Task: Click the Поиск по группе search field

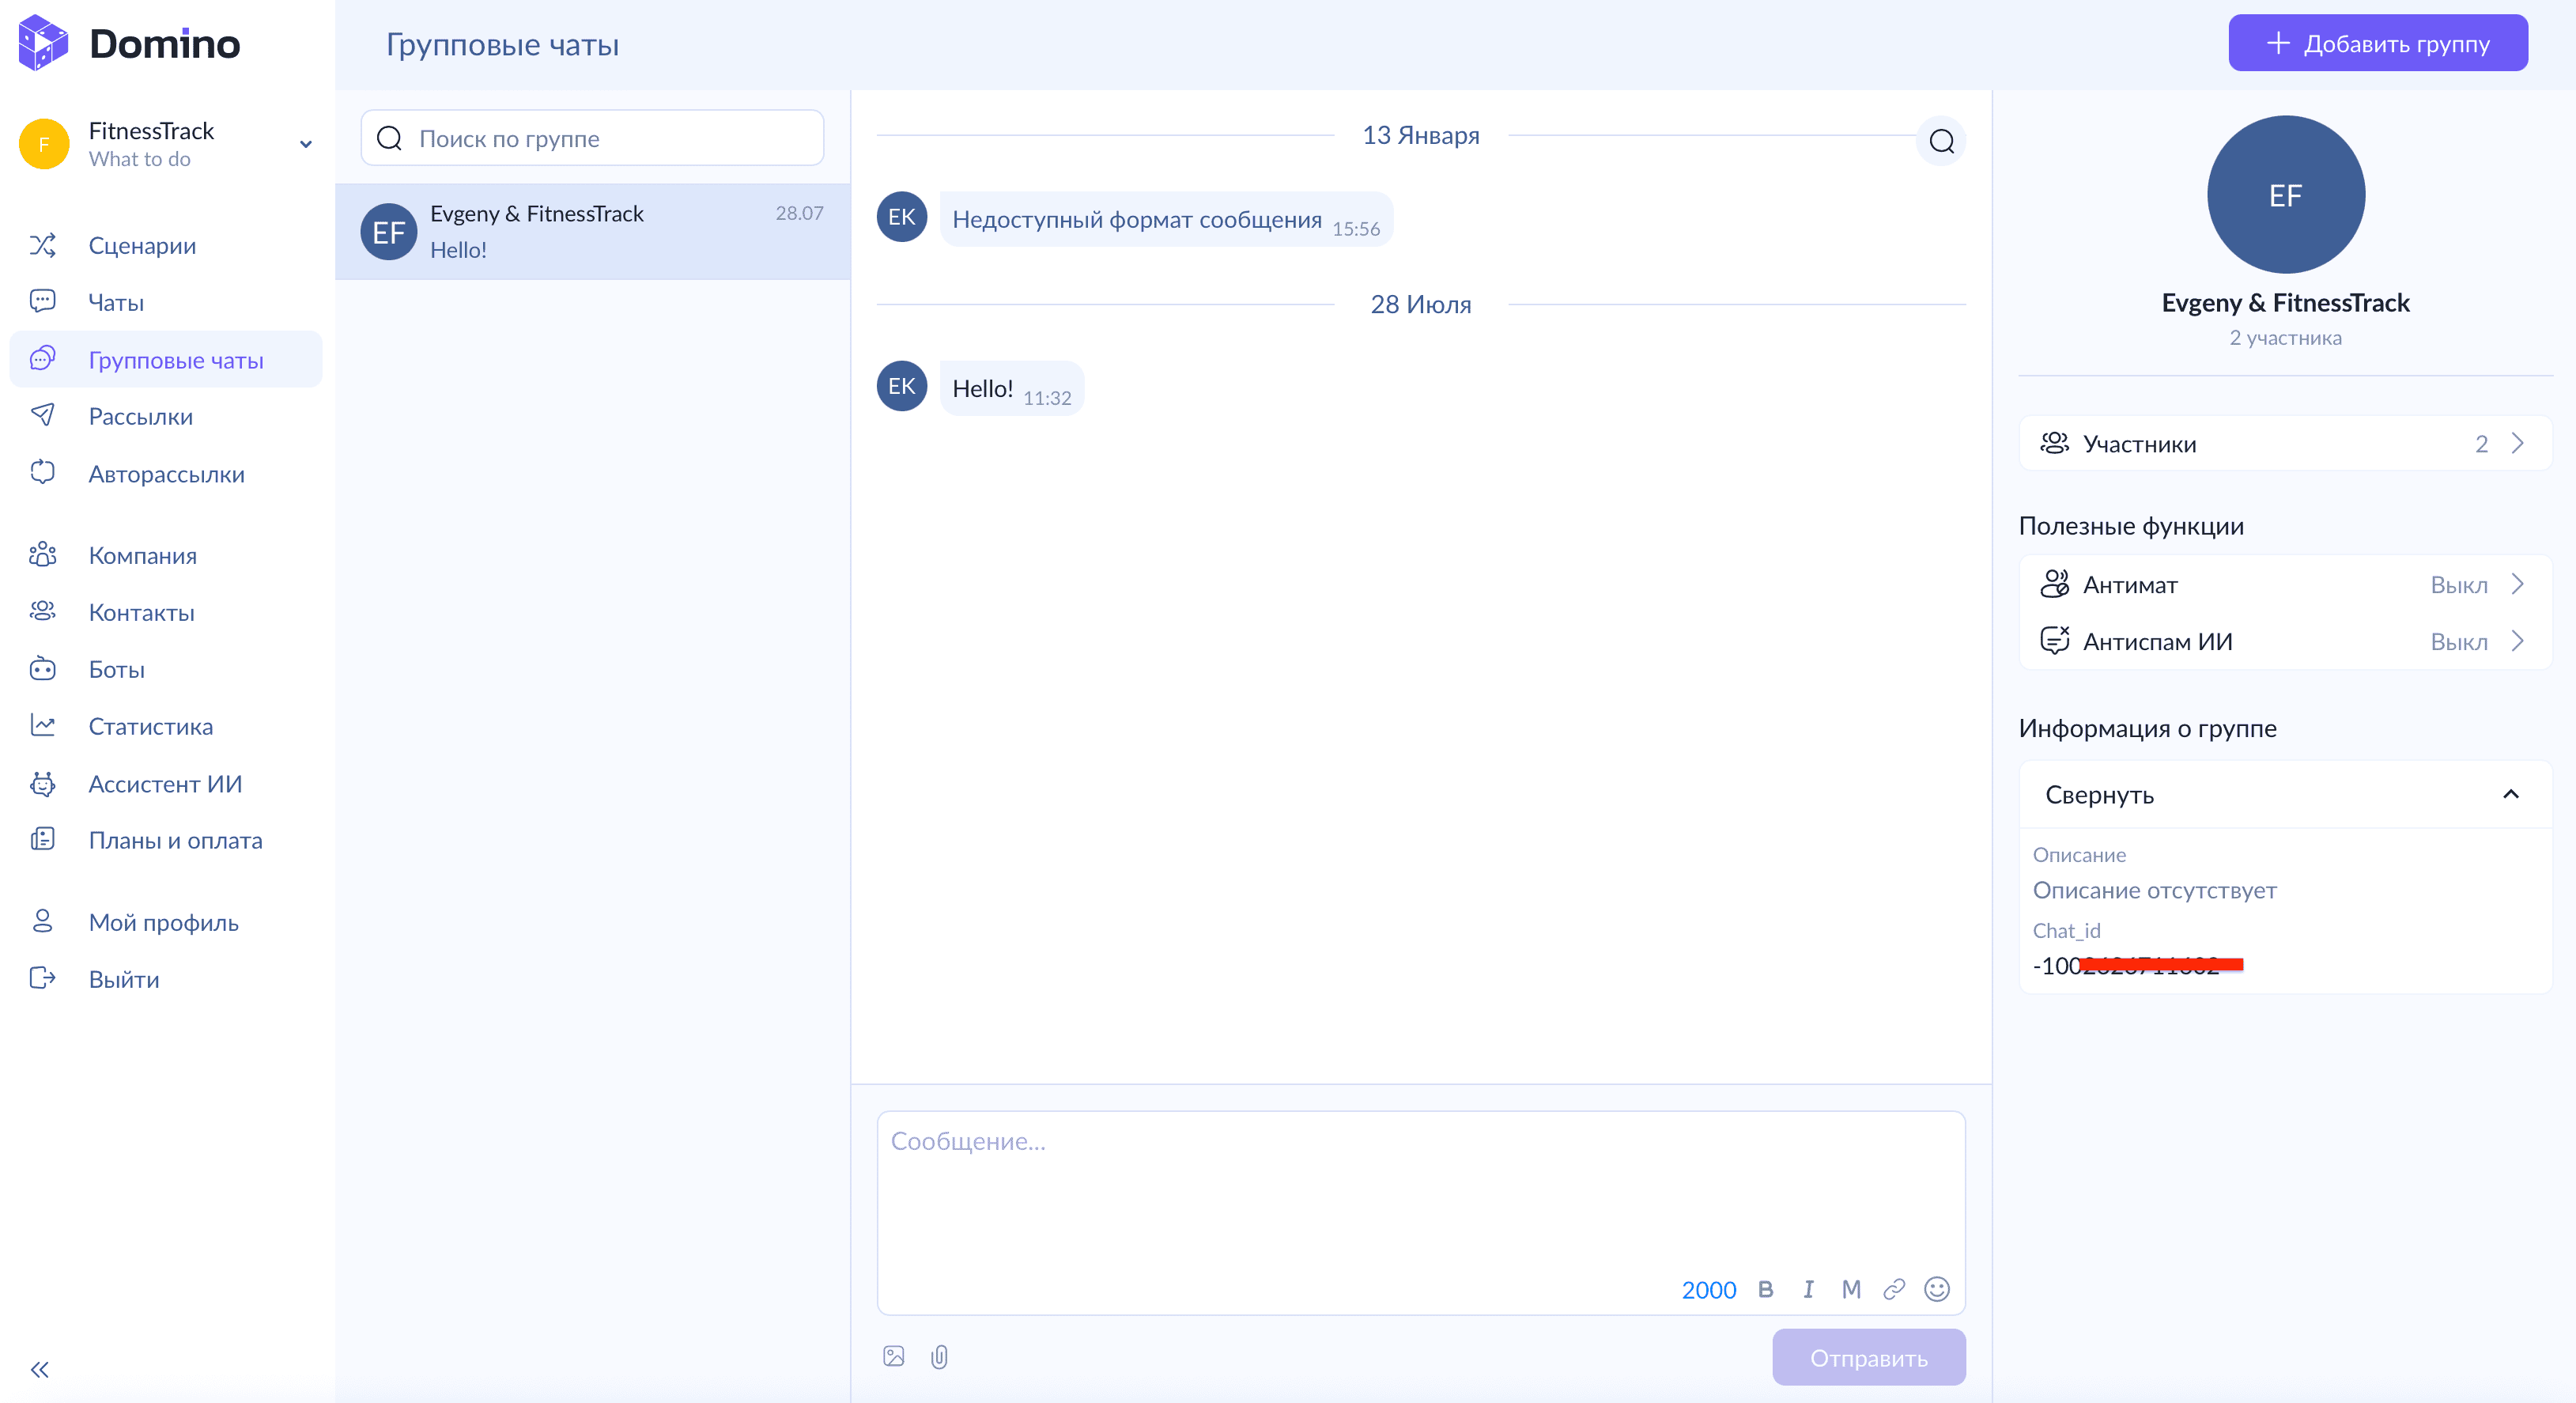Action: pos(592,138)
